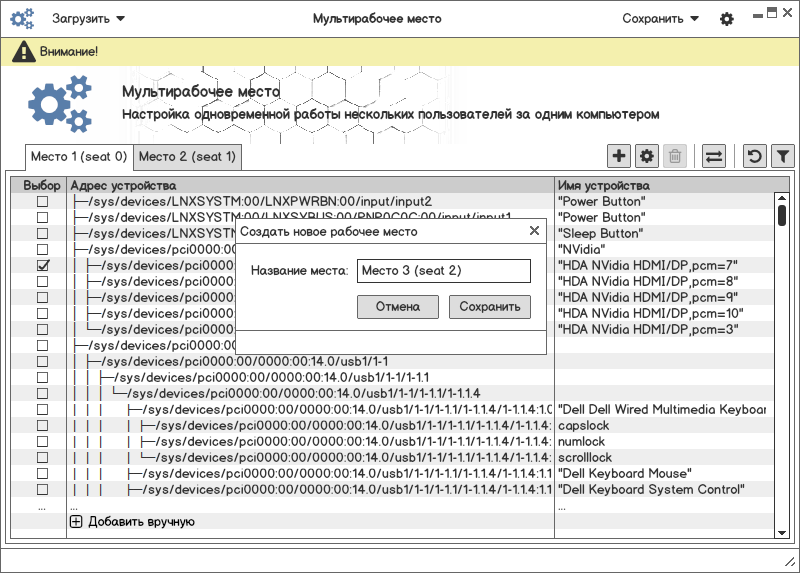
Task: Click the refresh device list icon
Action: 755,156
